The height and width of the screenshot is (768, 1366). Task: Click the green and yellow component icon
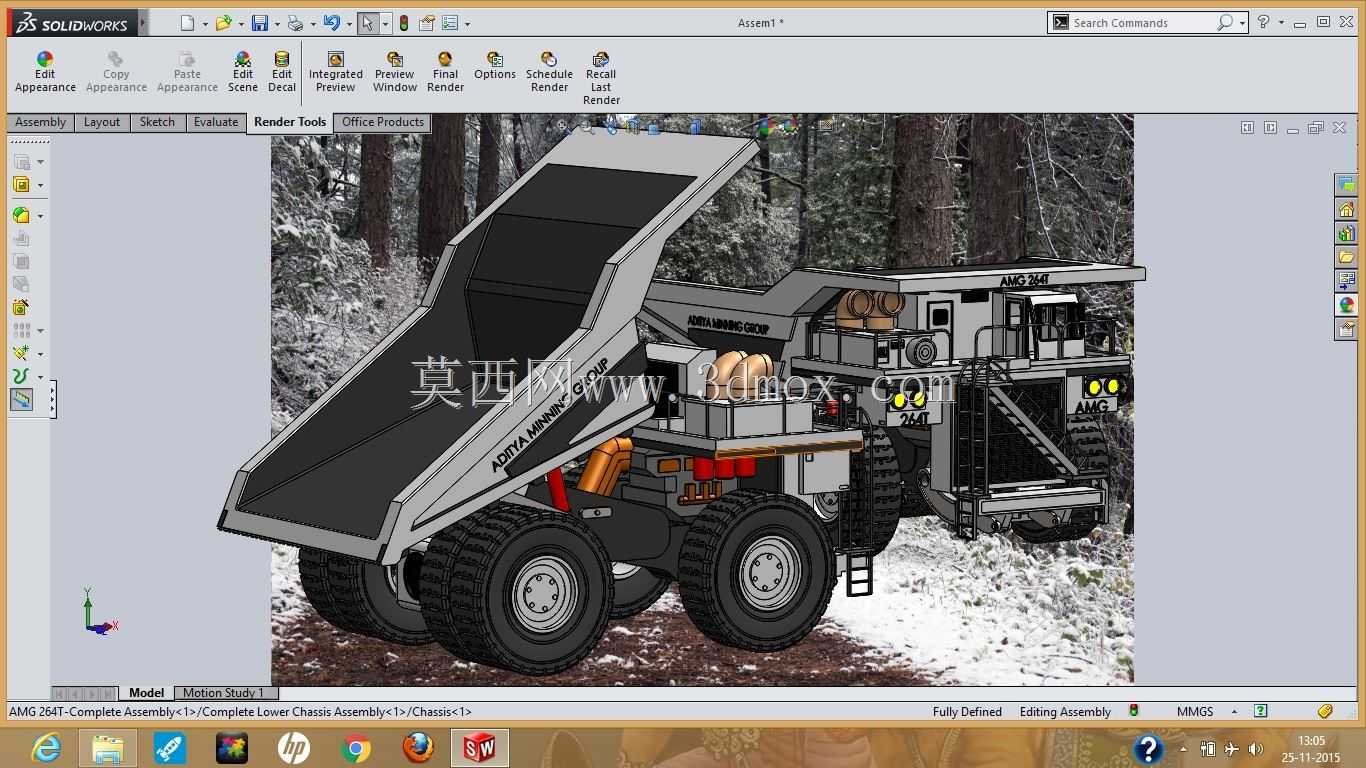[x=21, y=215]
